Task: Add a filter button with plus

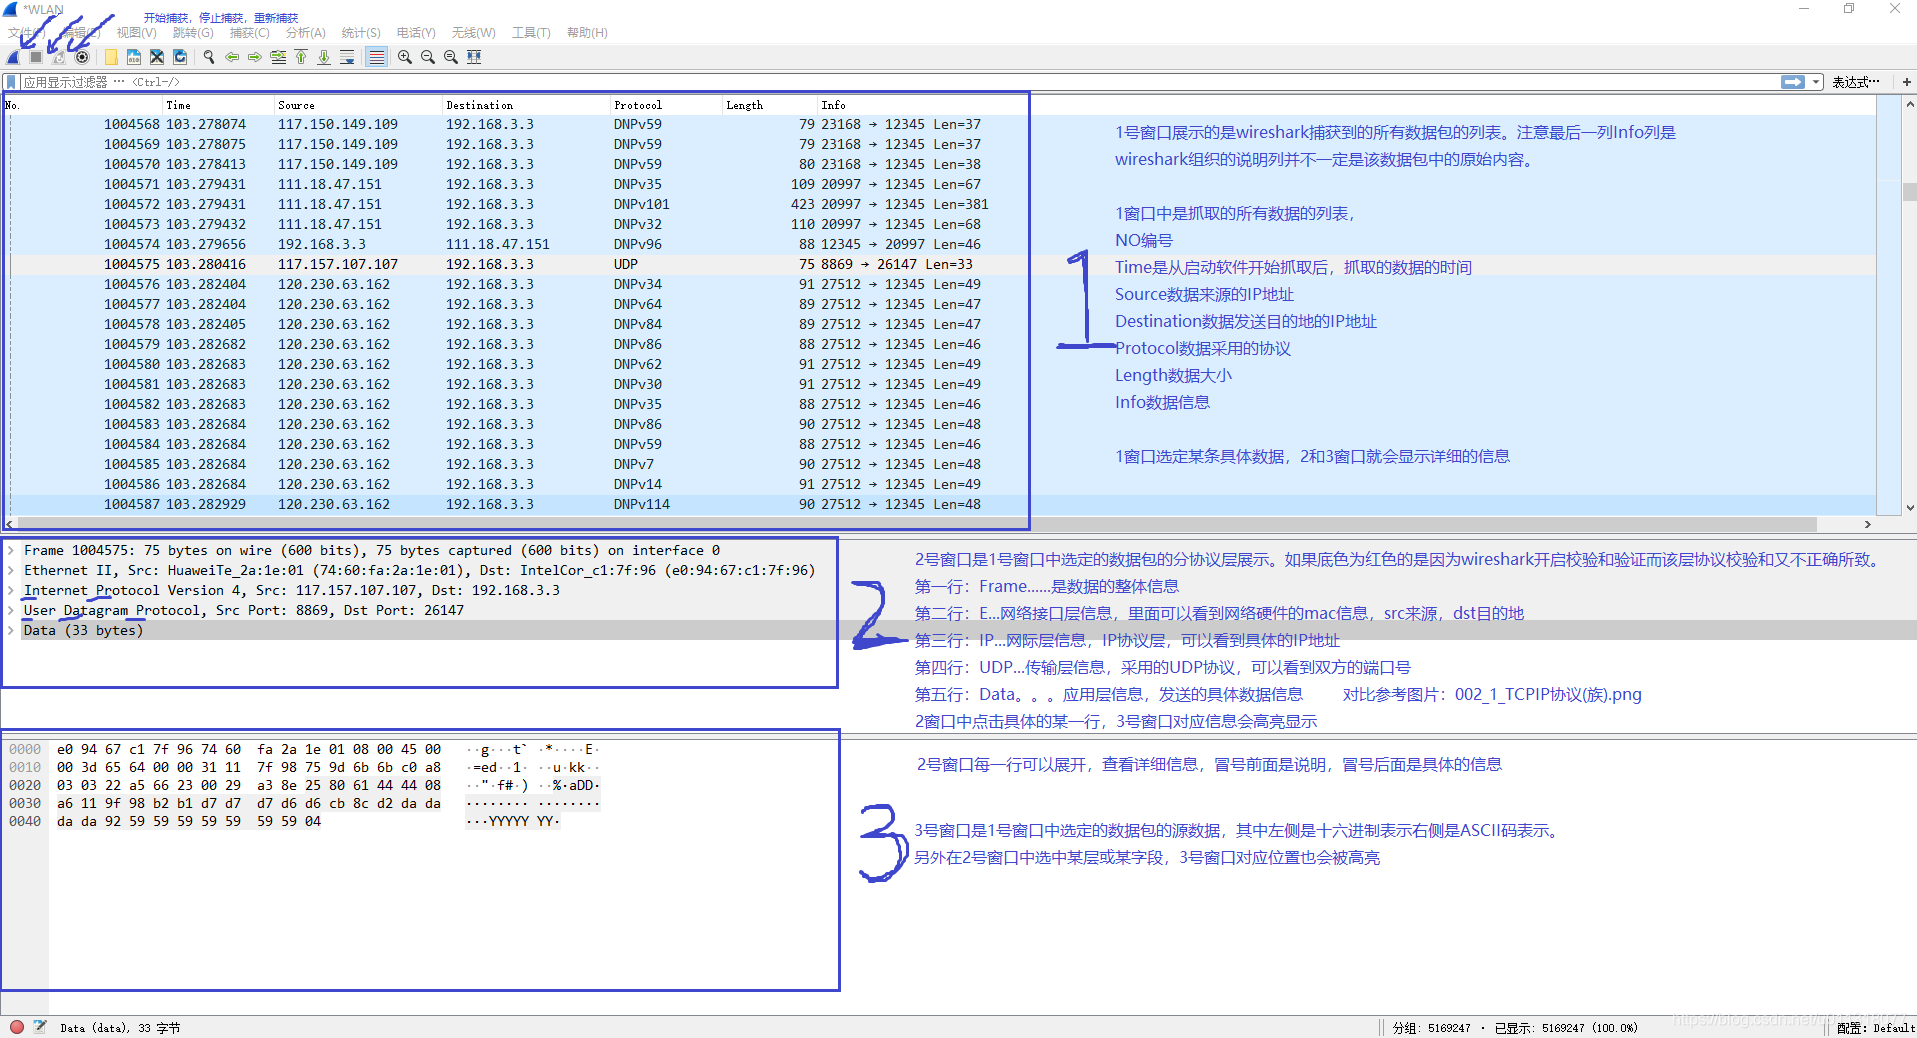Action: [x=1907, y=82]
